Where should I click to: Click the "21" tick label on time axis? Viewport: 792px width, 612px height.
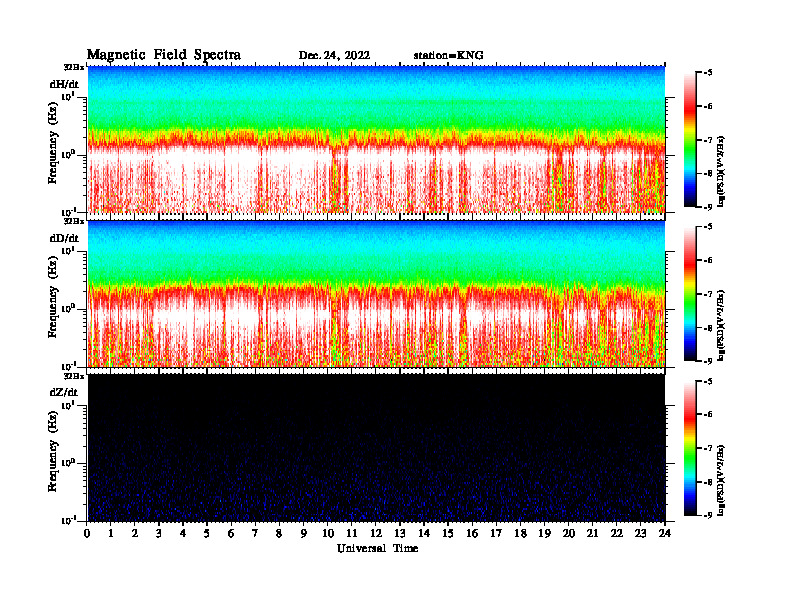pyautogui.click(x=592, y=534)
